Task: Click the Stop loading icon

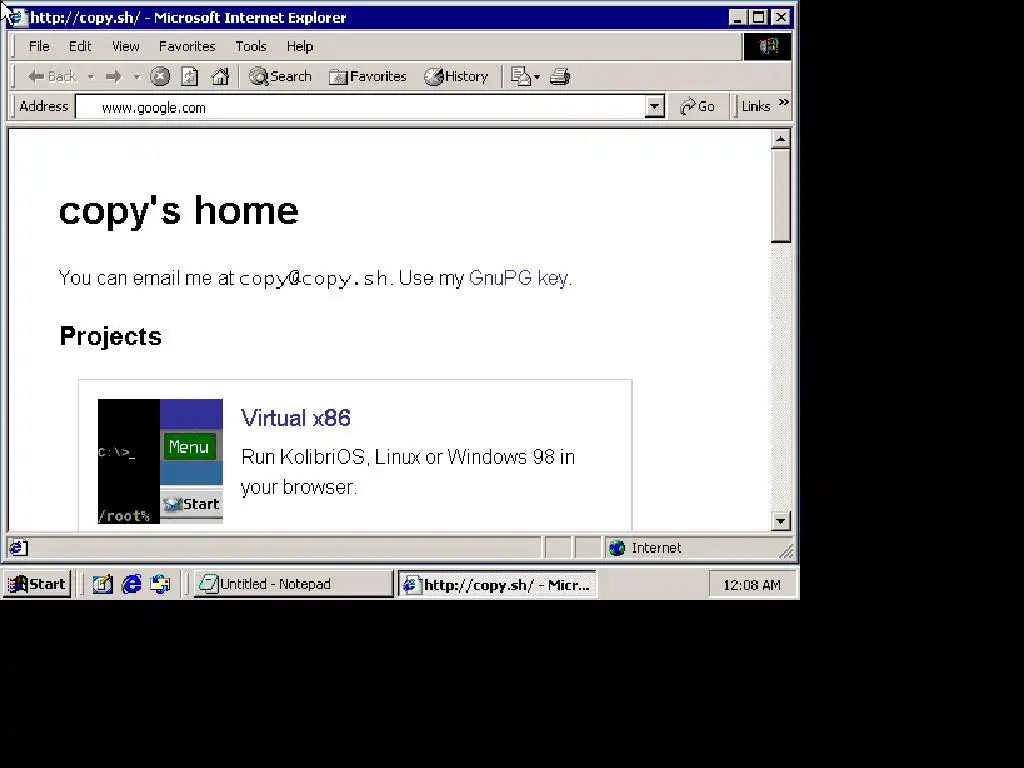Action: [160, 76]
